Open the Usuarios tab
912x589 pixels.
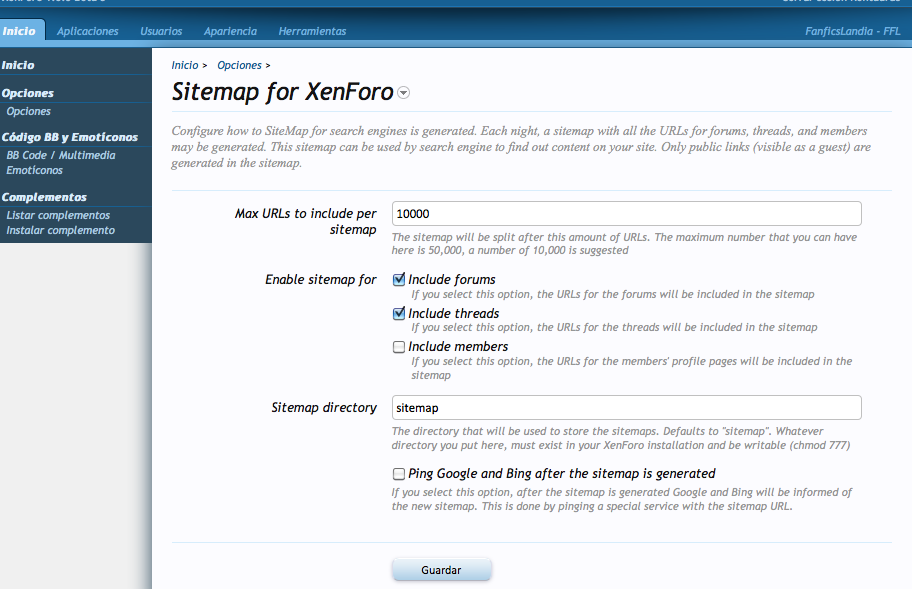tap(161, 31)
